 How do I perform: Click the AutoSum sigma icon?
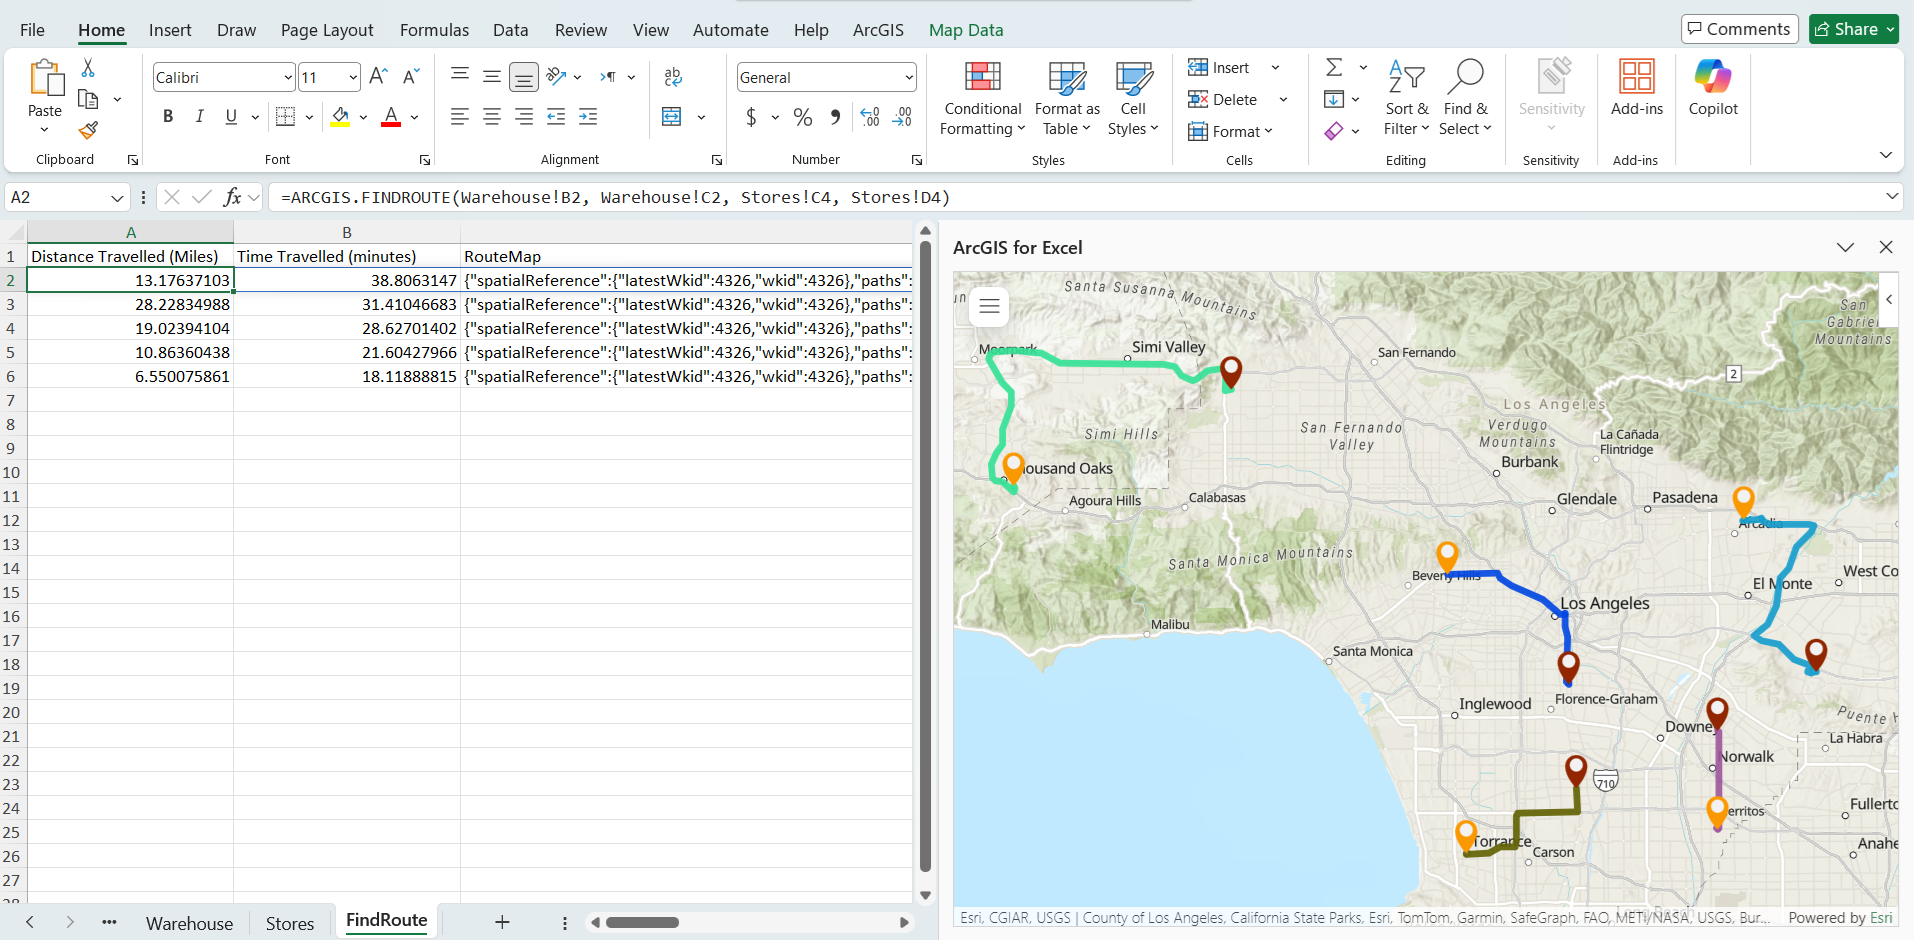1334,68
